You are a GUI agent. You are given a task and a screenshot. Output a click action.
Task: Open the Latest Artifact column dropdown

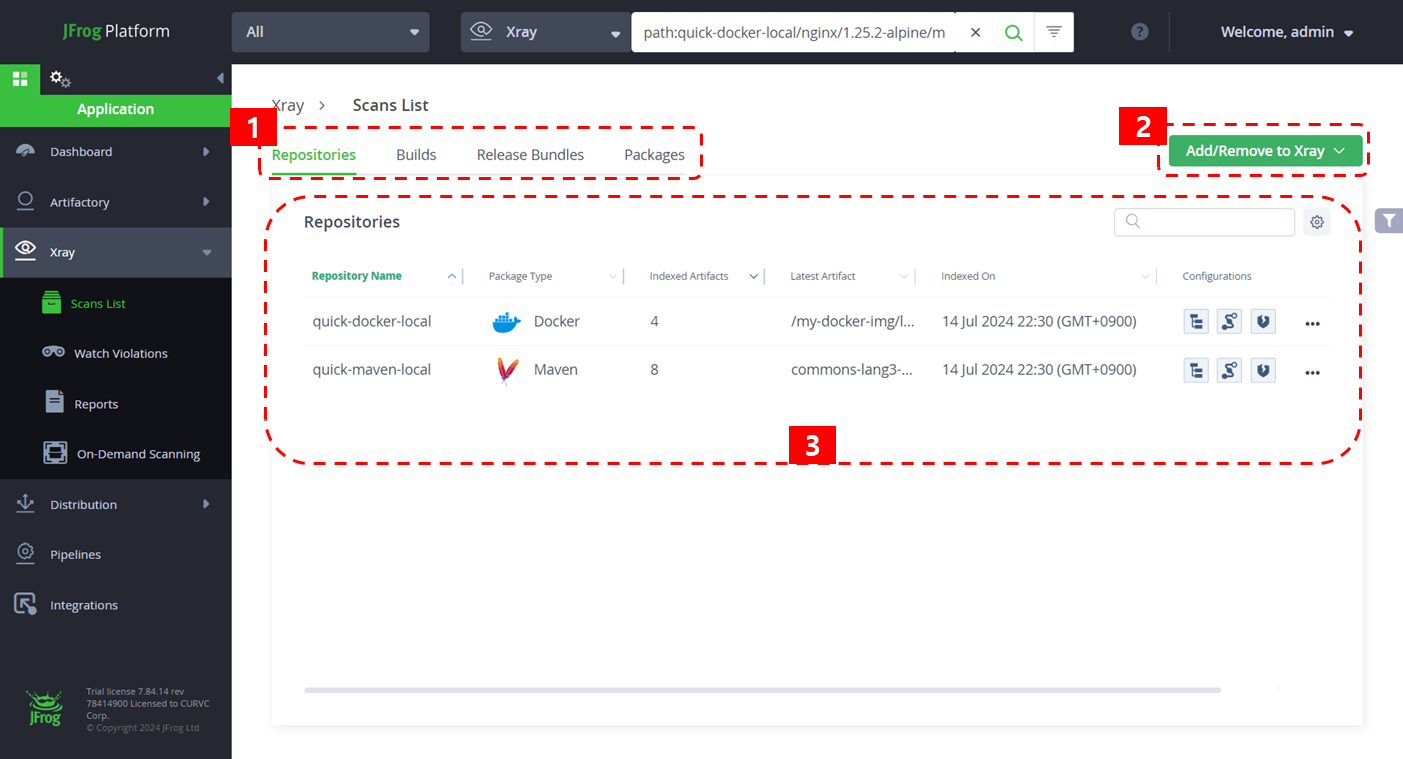(x=904, y=277)
